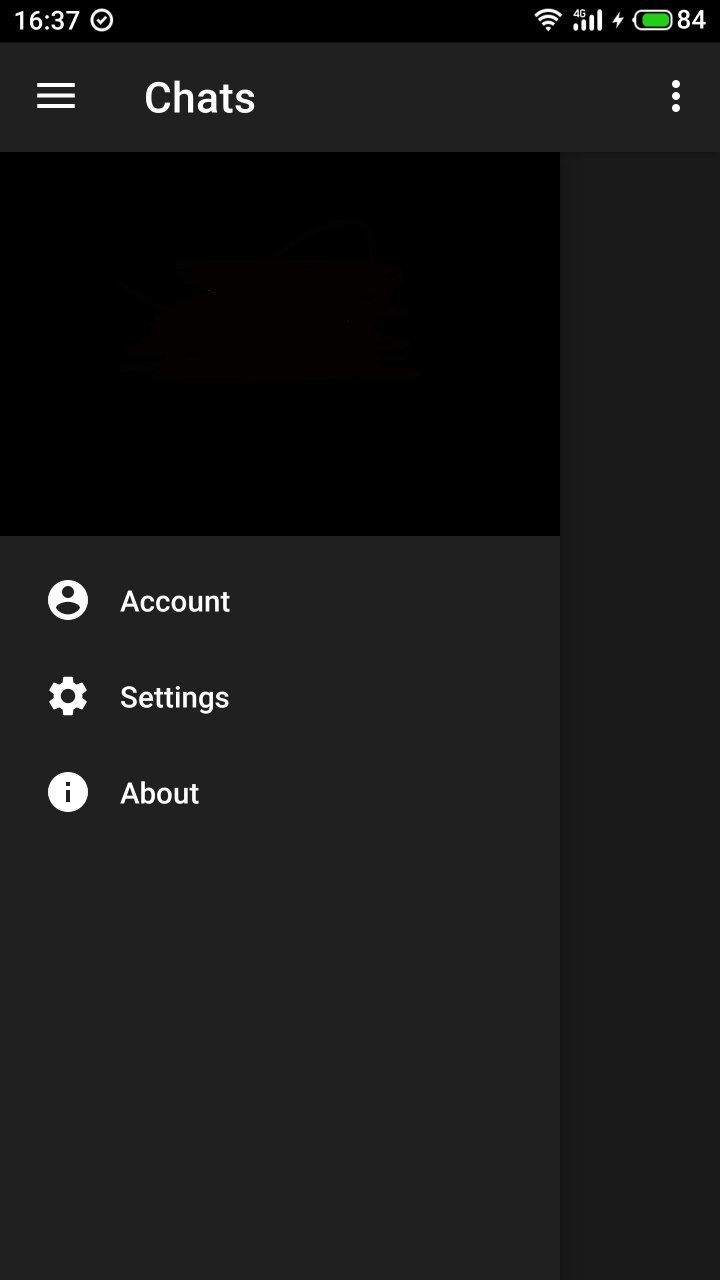
Task: Click the About info icon
Action: [x=68, y=792]
